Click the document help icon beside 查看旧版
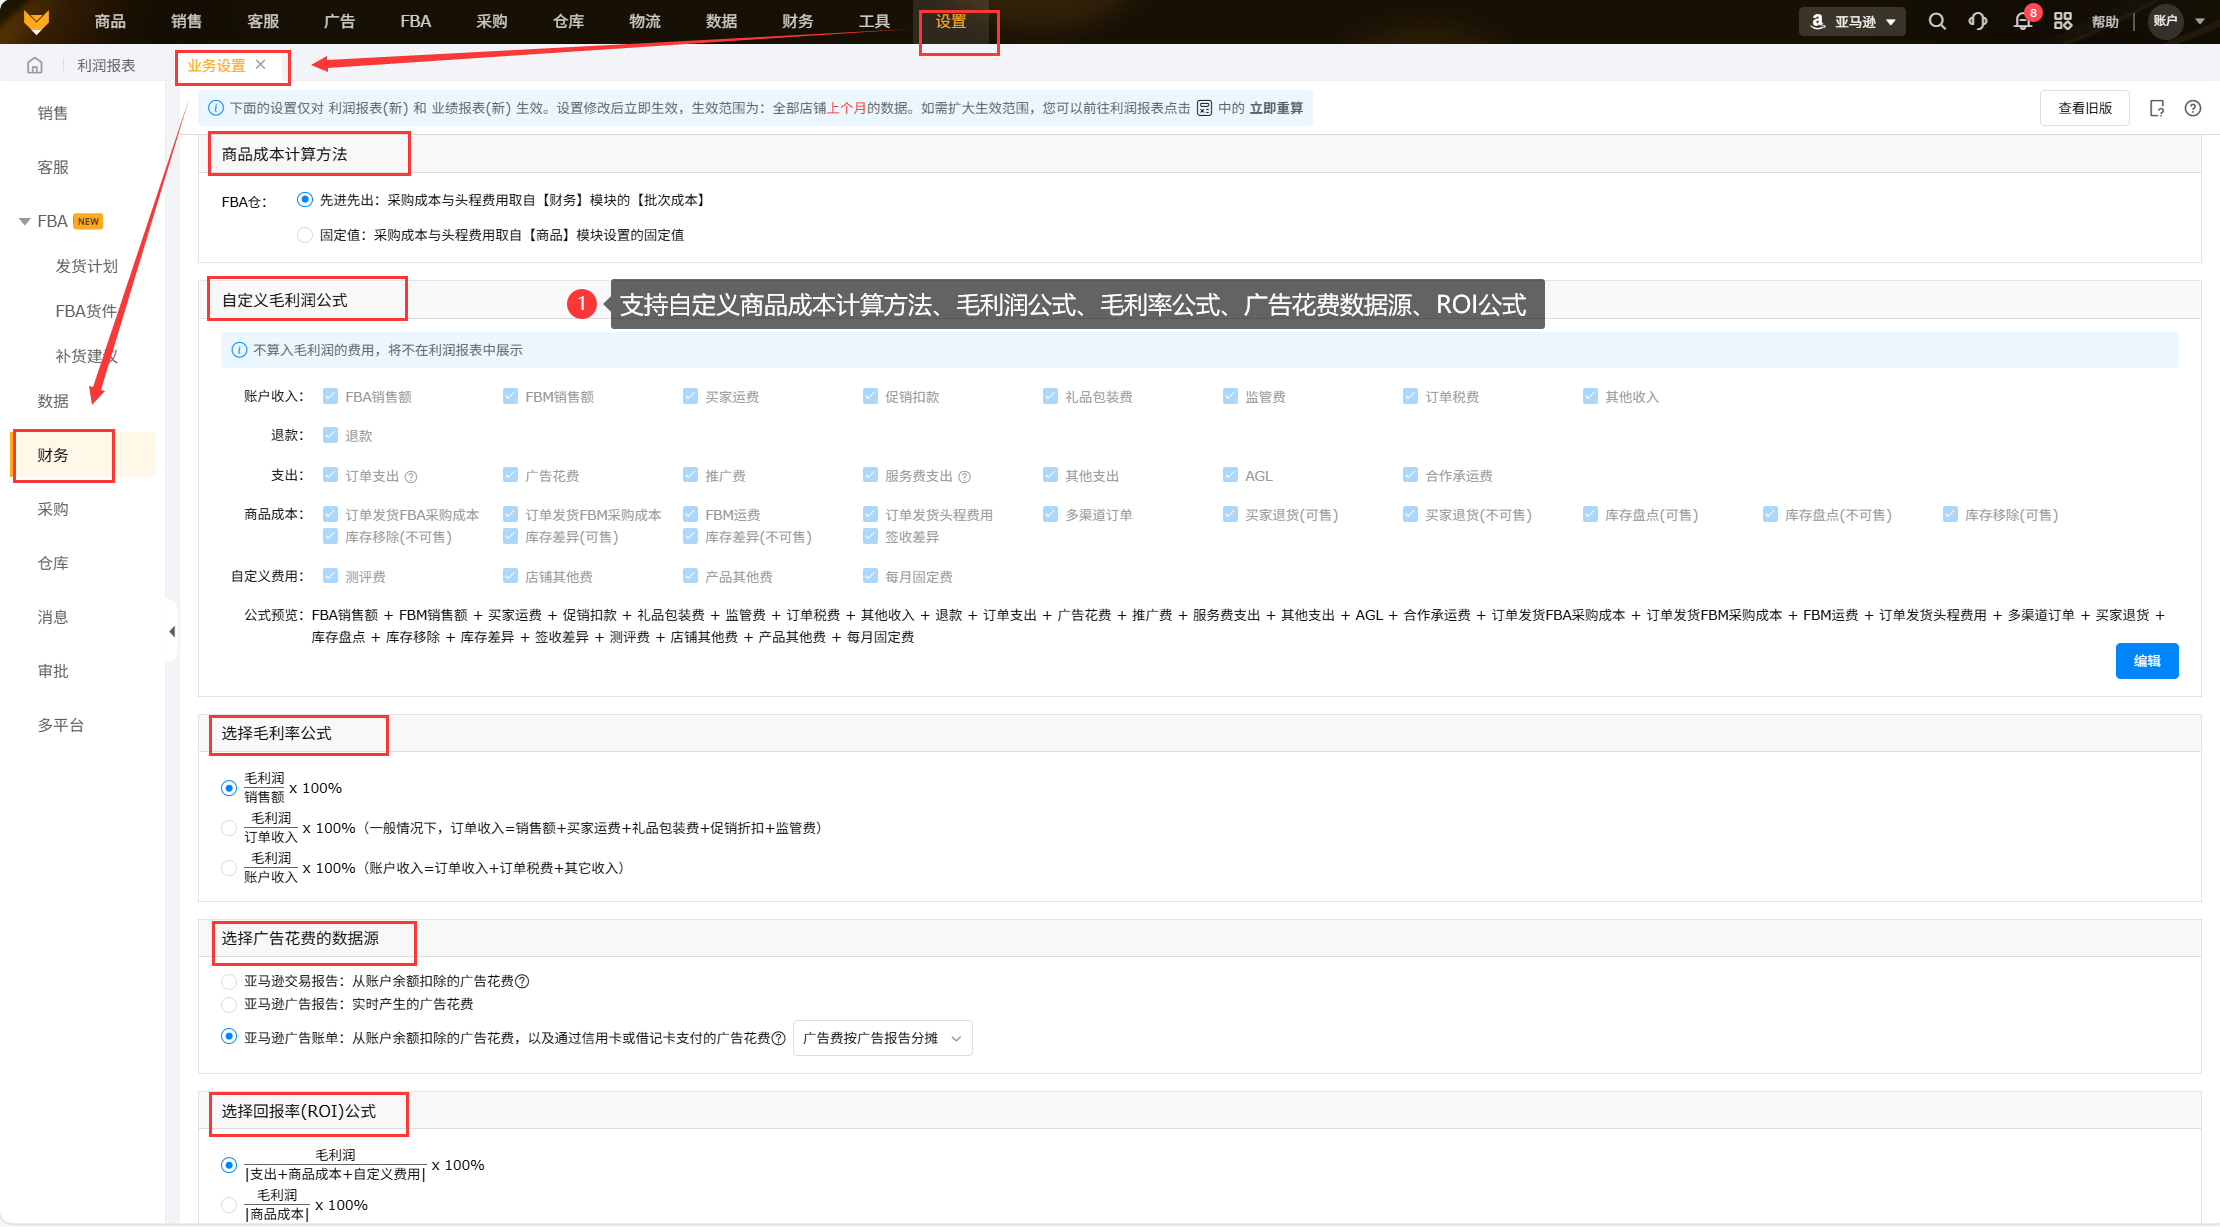2220x1227 pixels. [2157, 108]
